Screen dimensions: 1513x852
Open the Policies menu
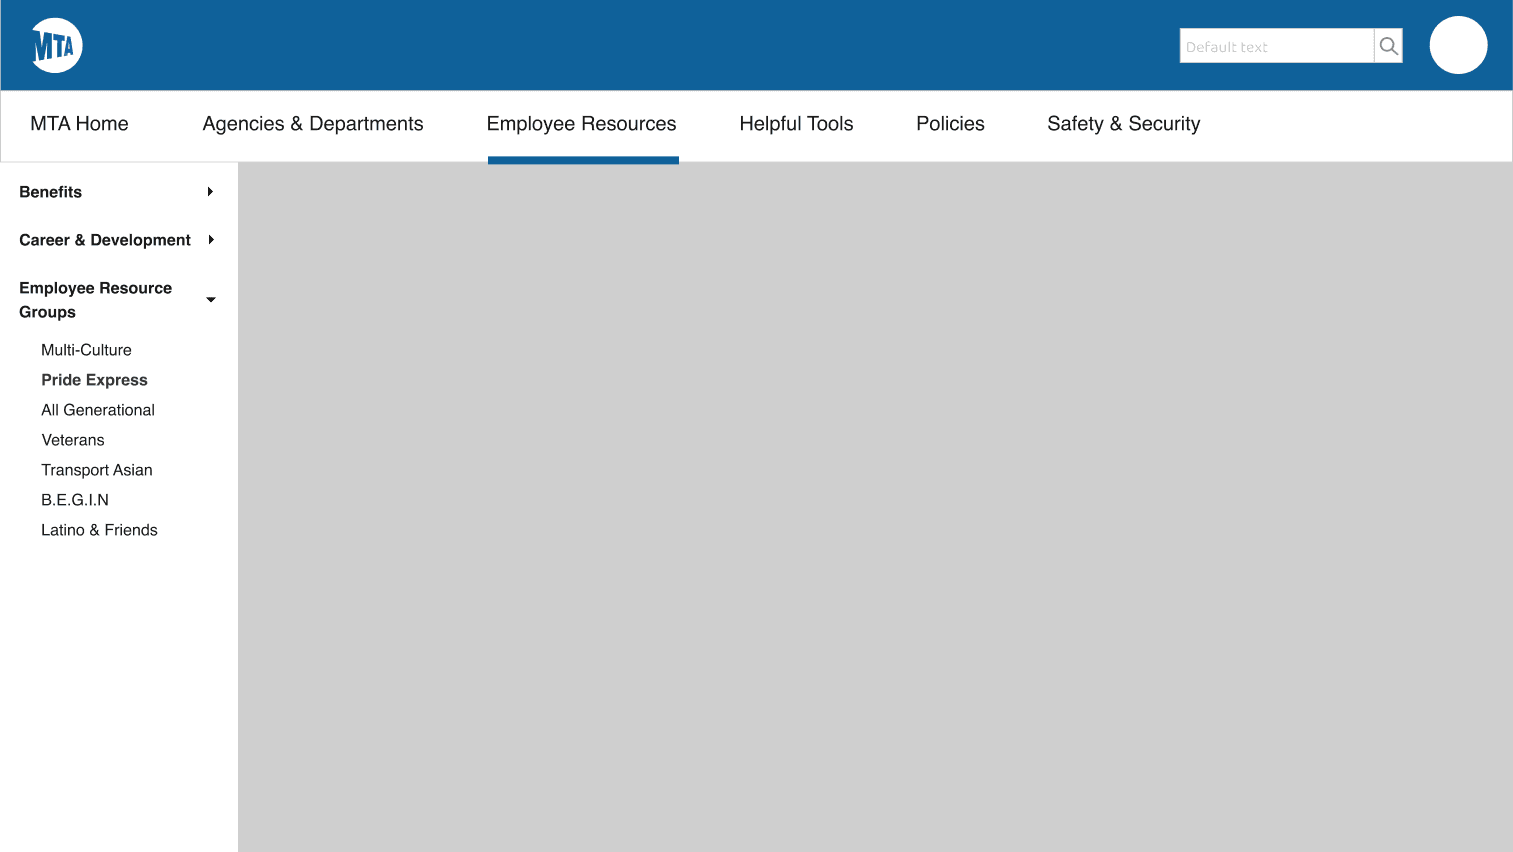pos(950,123)
